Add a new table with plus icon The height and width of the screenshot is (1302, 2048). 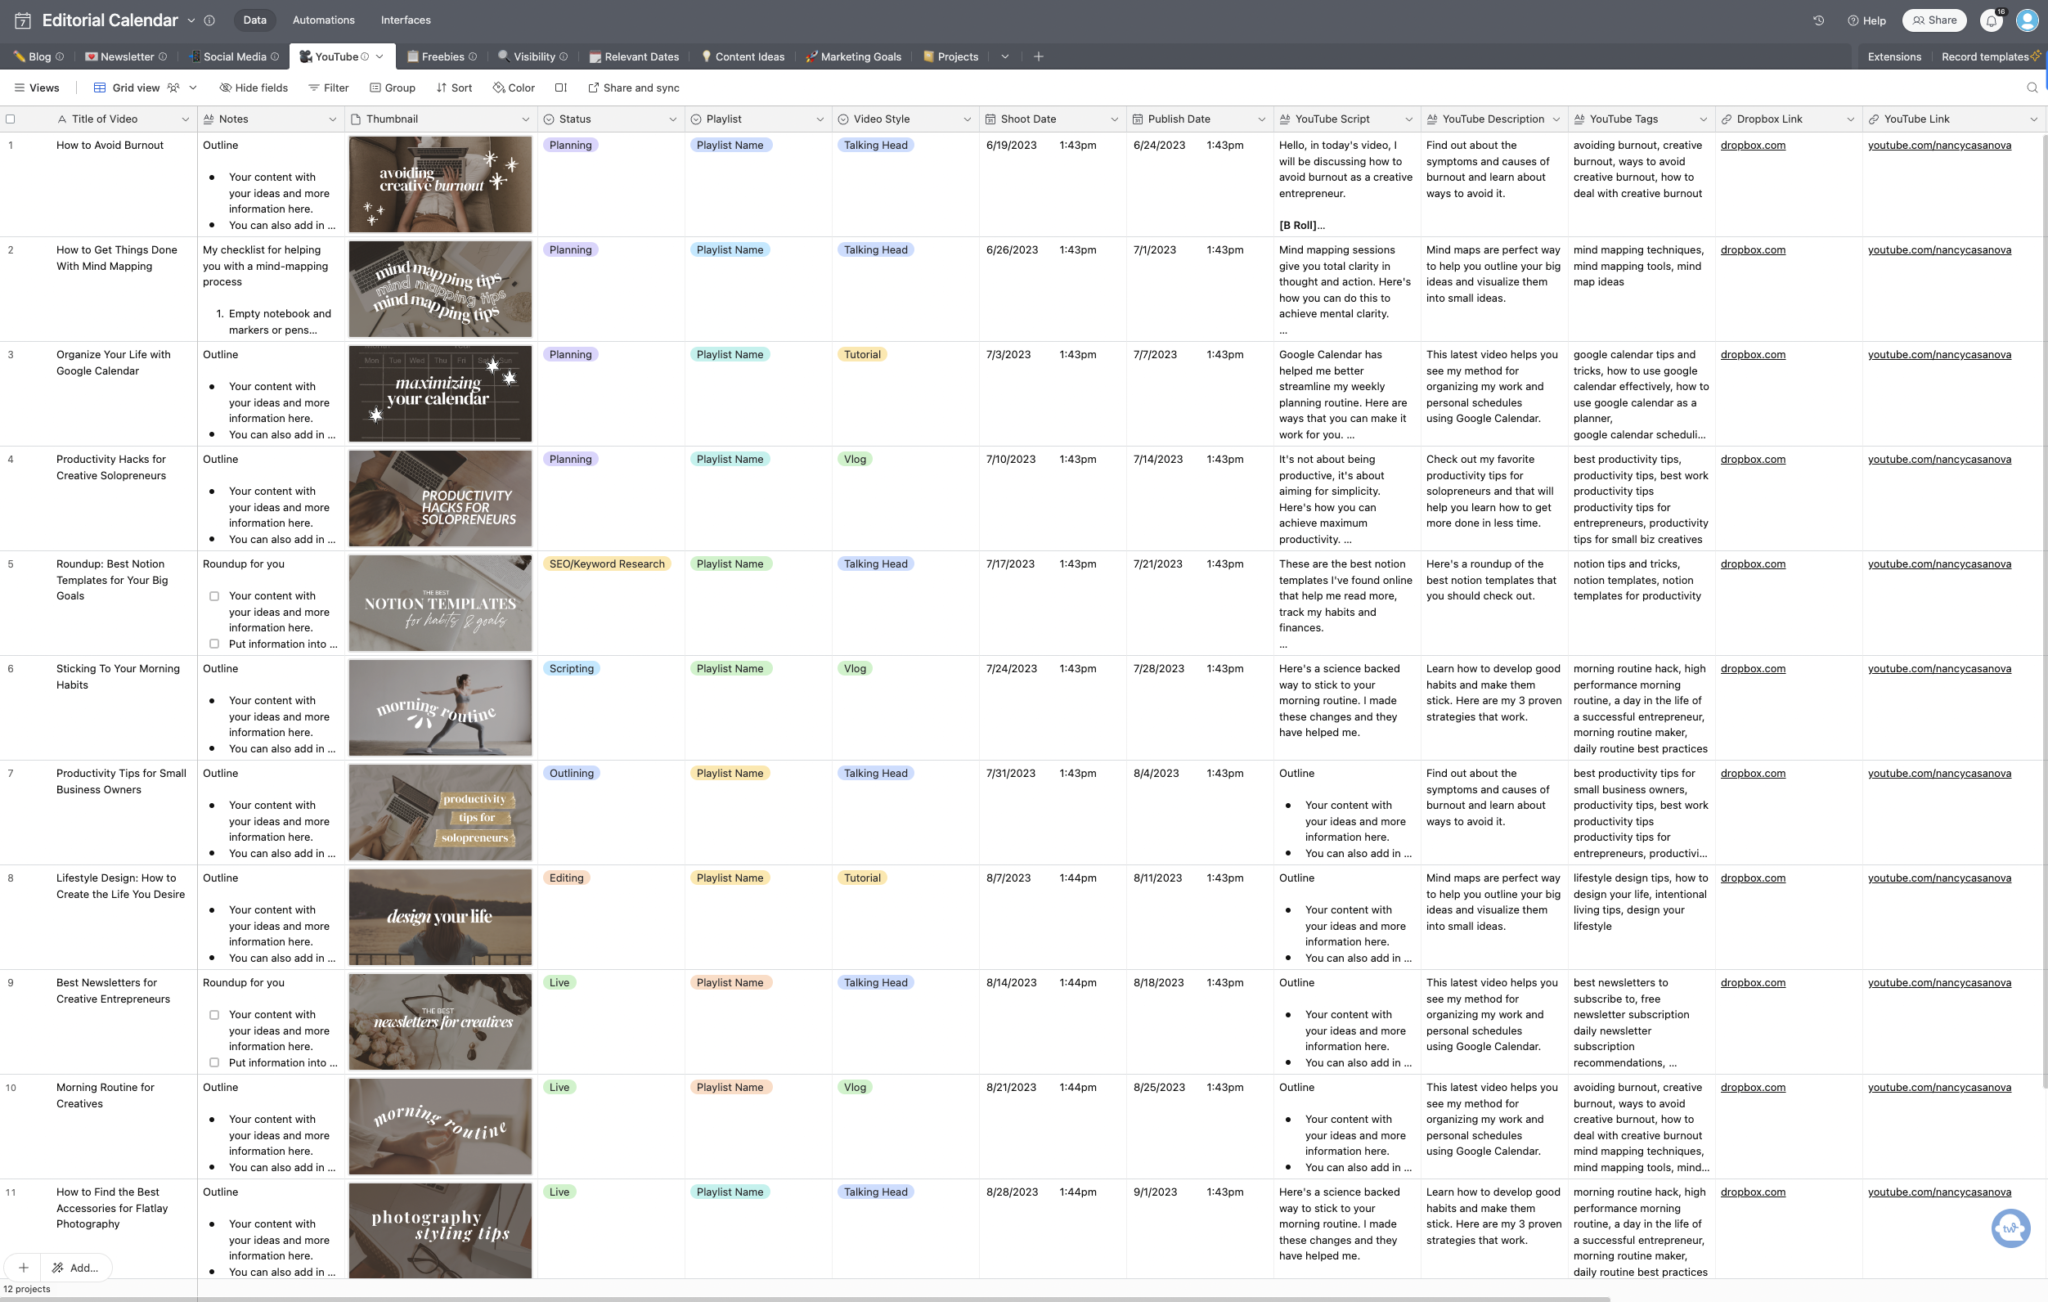[1038, 57]
